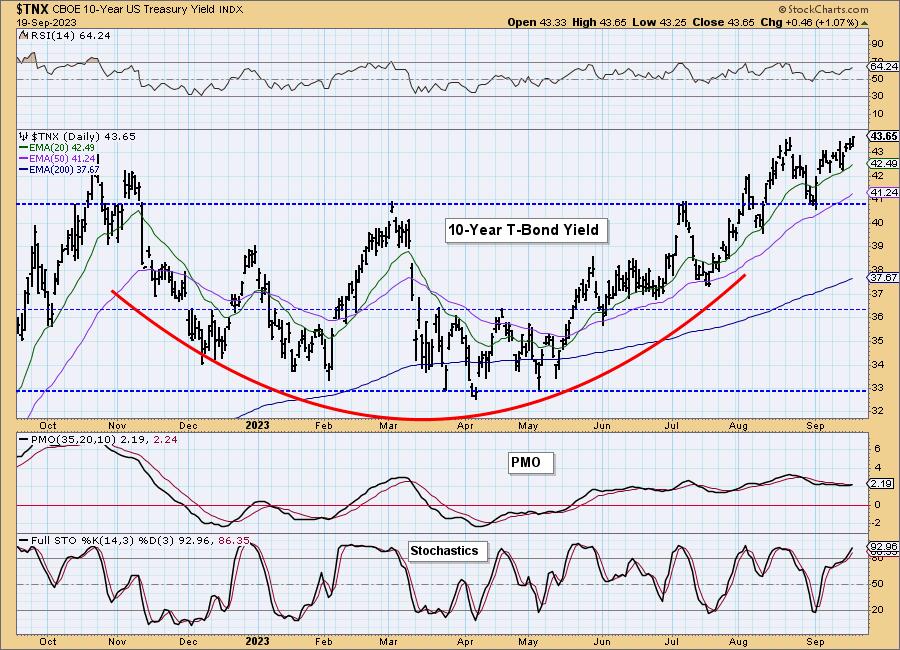Click 'May' on axis below the price chart
900x650 pixels.
point(527,425)
